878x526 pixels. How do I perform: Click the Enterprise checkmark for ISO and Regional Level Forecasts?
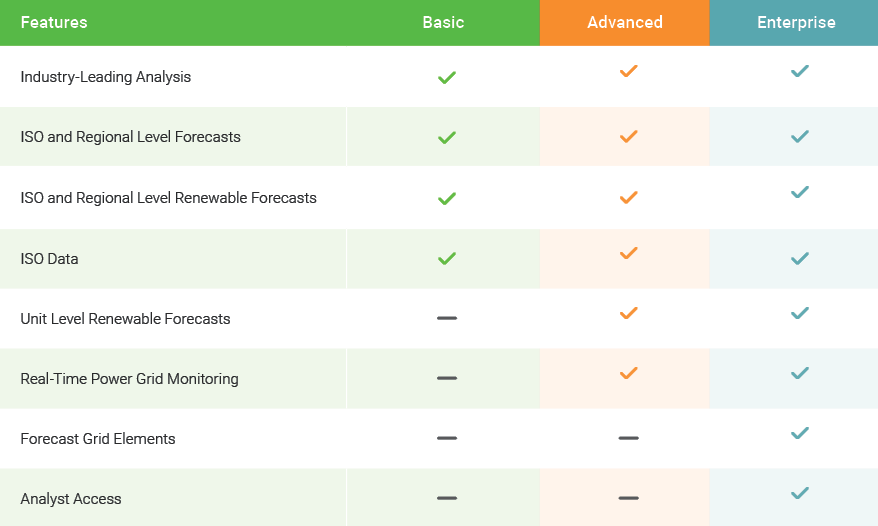click(x=800, y=137)
